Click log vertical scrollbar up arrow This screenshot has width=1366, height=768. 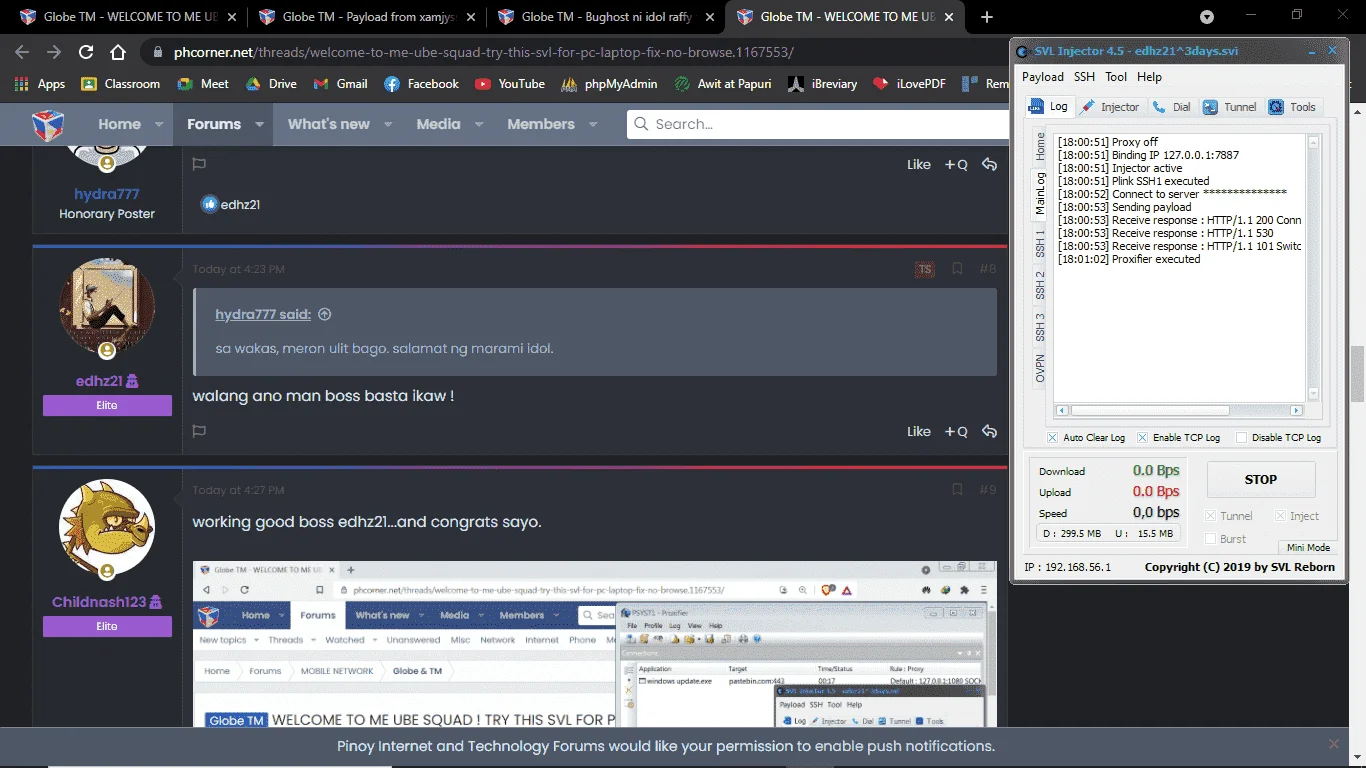1314,143
